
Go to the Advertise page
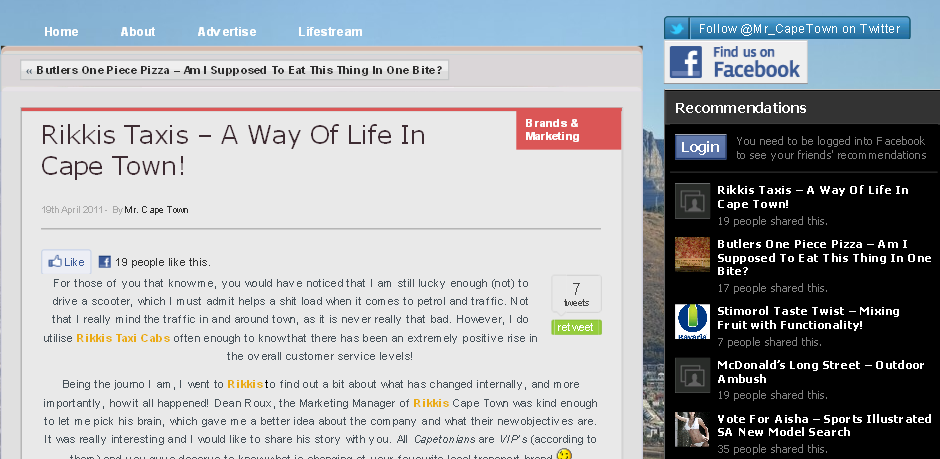click(227, 32)
